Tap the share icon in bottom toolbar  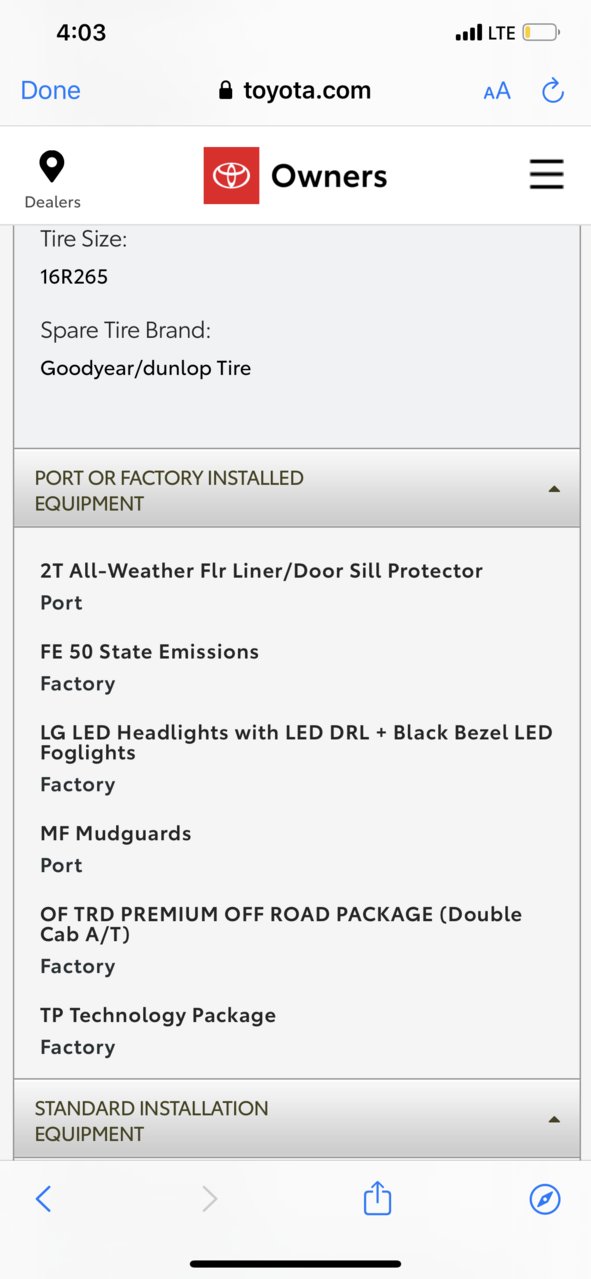tap(377, 1198)
